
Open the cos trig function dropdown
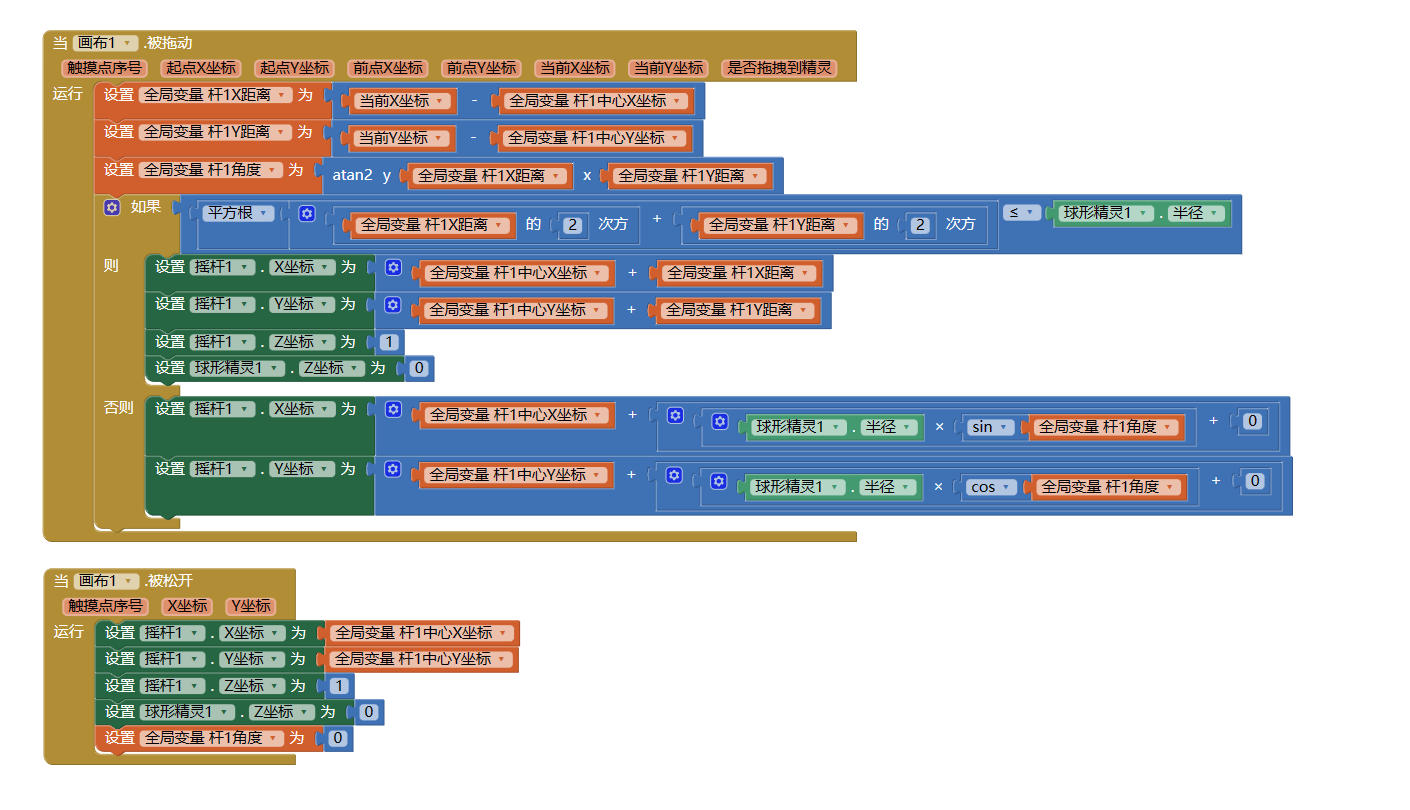(990, 487)
